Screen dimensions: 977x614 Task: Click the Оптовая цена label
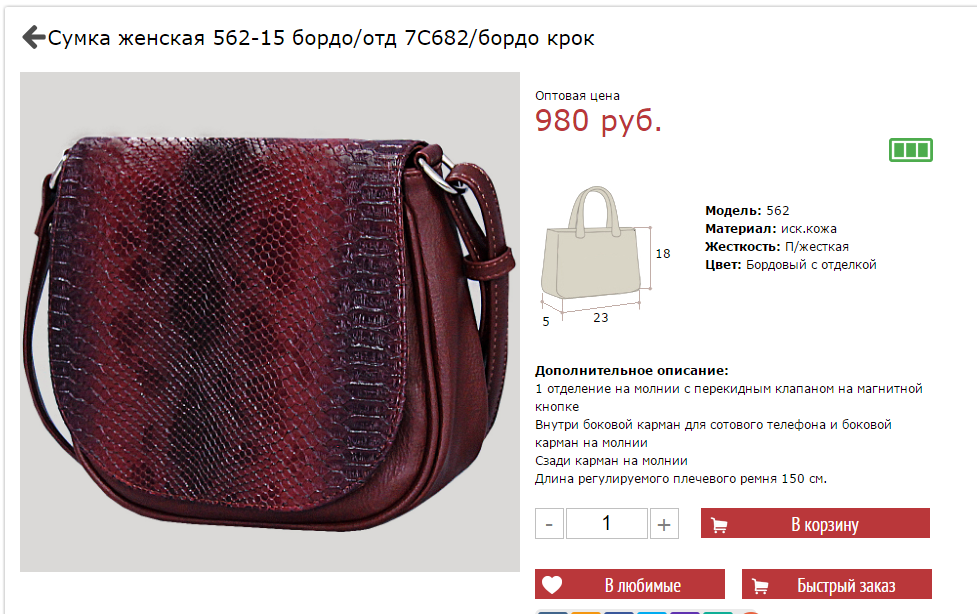click(577, 95)
